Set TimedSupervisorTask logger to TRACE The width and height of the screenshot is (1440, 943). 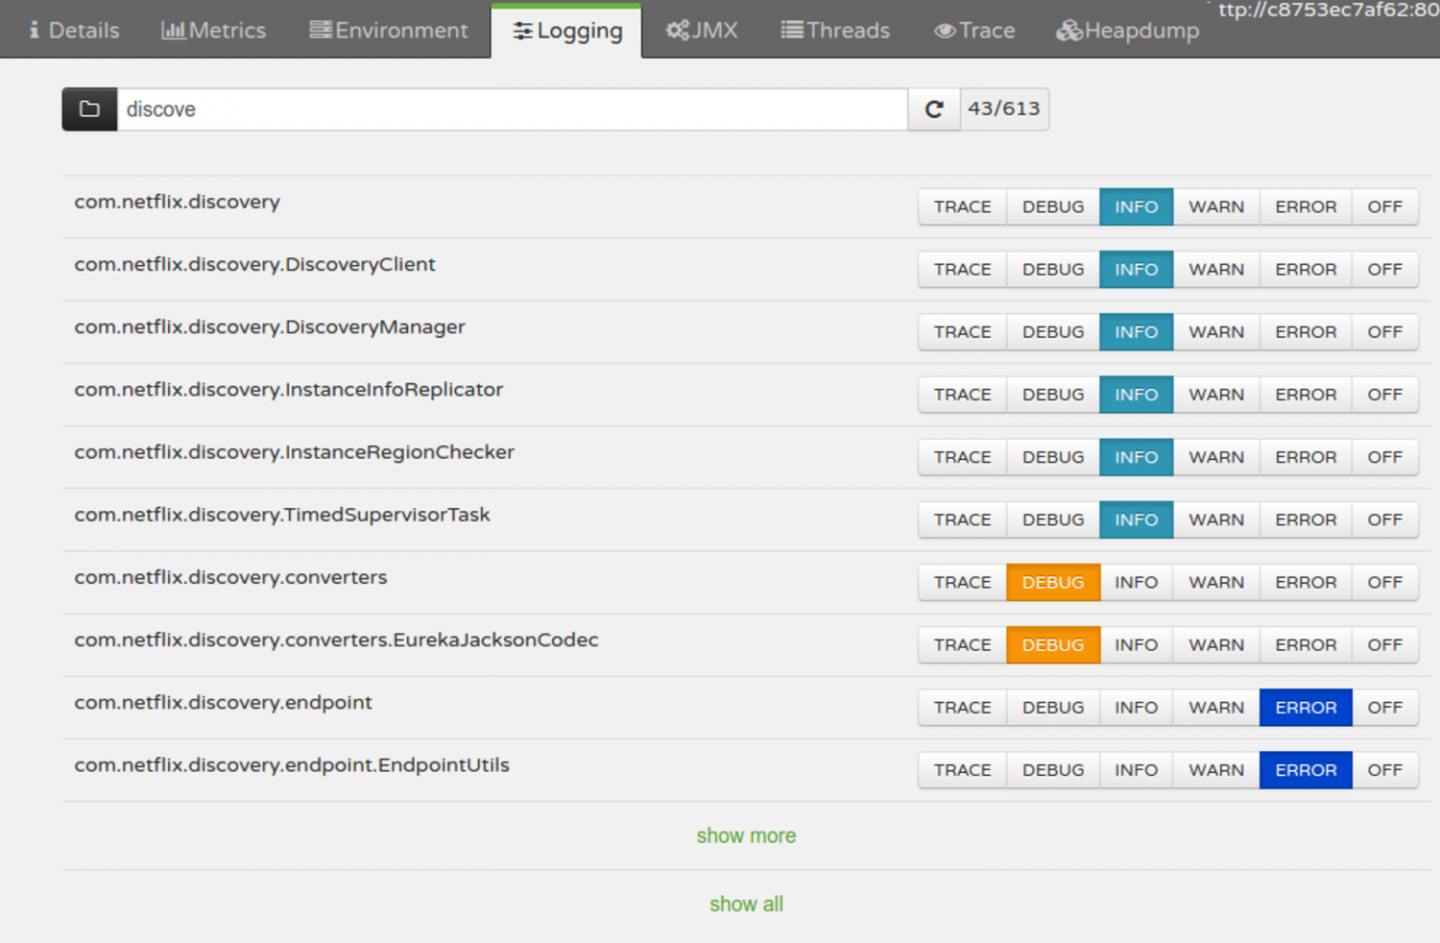coord(962,520)
